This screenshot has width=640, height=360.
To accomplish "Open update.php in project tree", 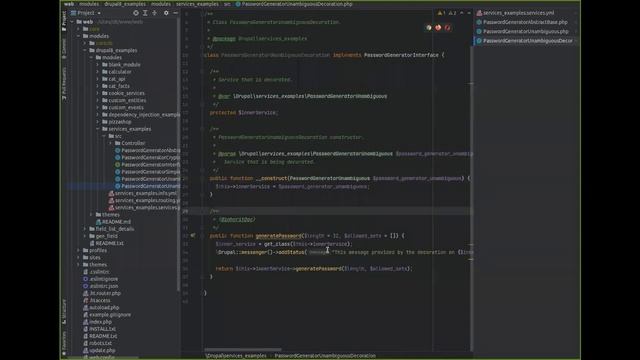I will (99, 351).
